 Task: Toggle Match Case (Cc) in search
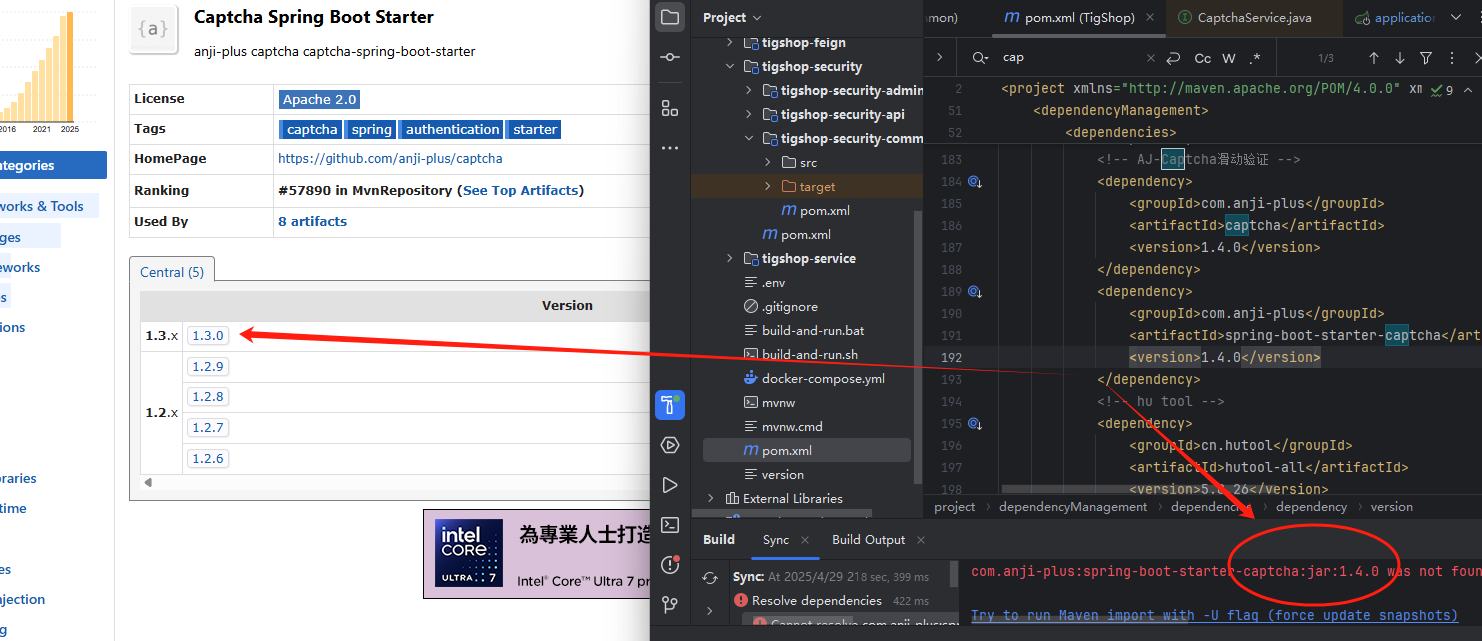1203,58
